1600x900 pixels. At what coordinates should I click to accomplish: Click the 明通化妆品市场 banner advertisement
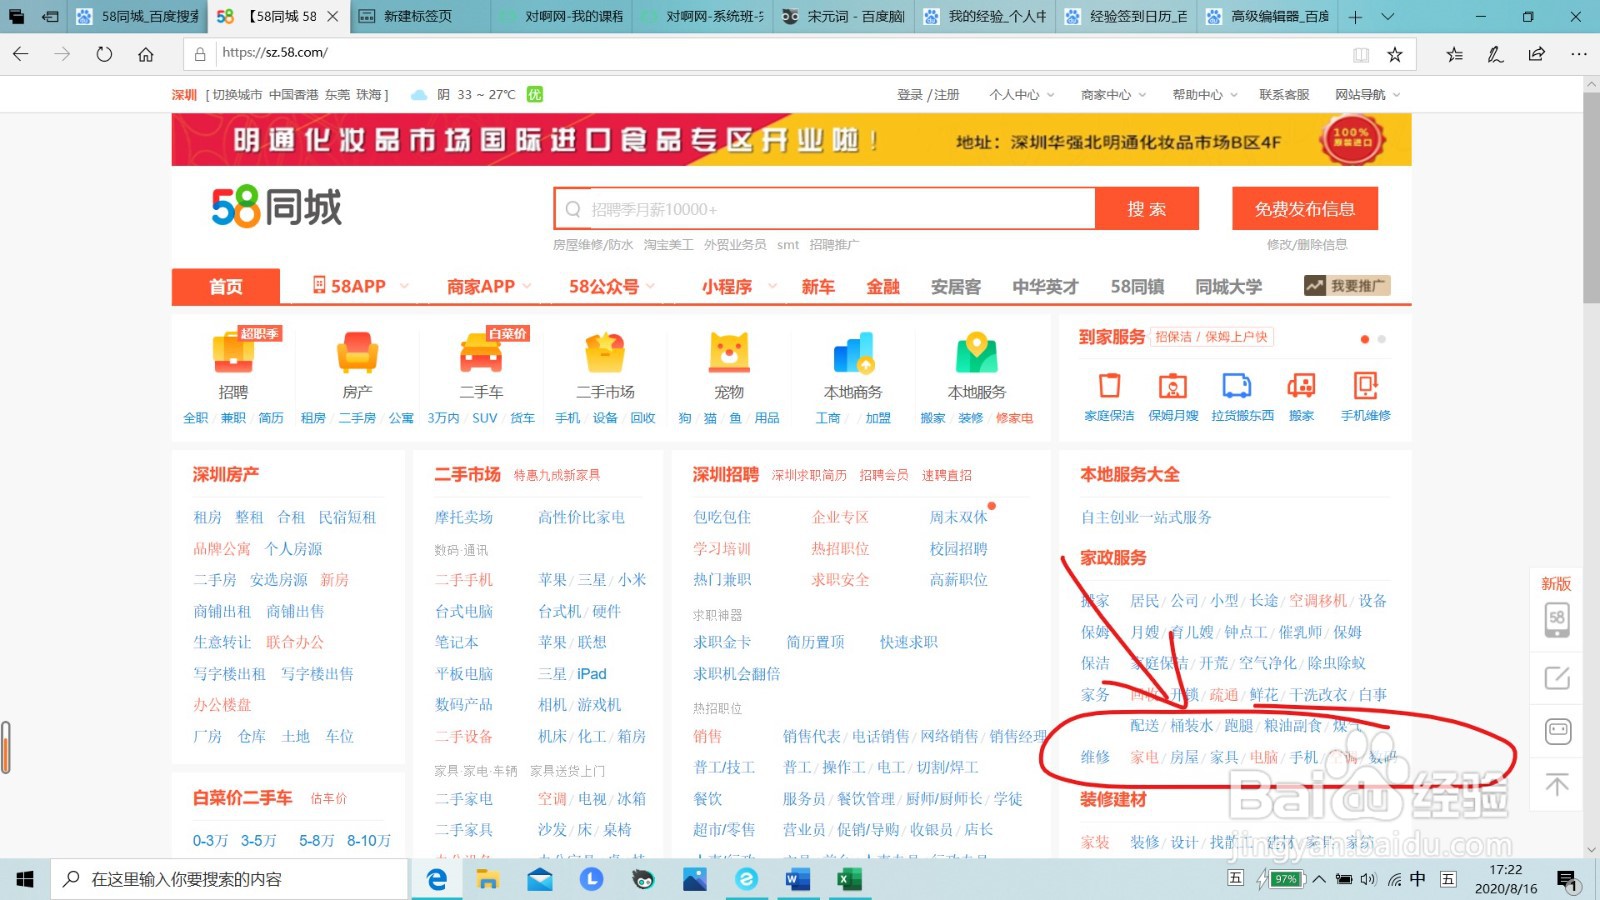(791, 140)
